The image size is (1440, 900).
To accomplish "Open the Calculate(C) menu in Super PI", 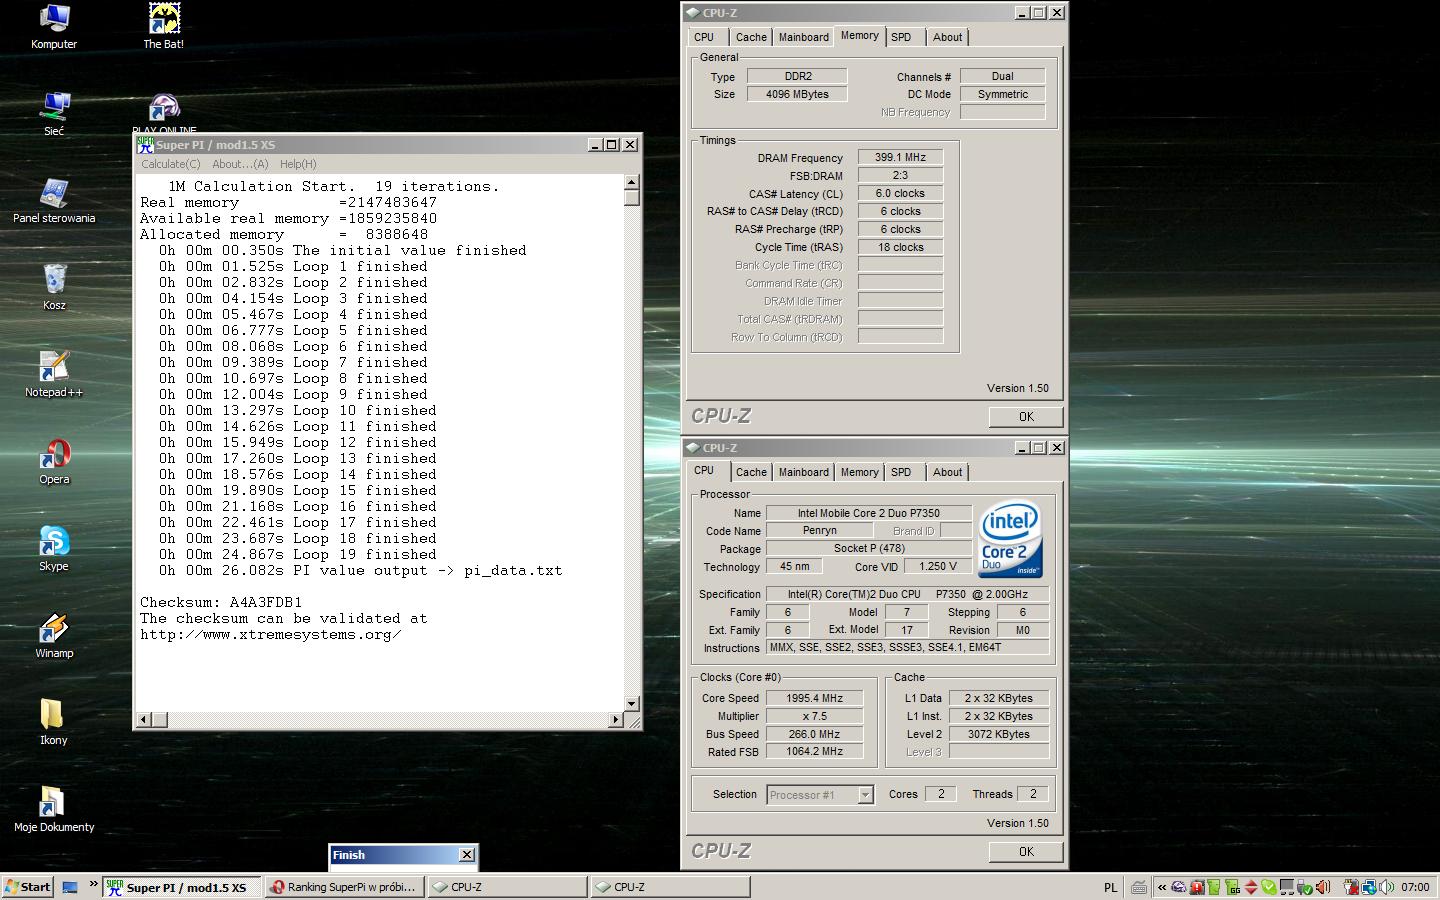I will [170, 164].
